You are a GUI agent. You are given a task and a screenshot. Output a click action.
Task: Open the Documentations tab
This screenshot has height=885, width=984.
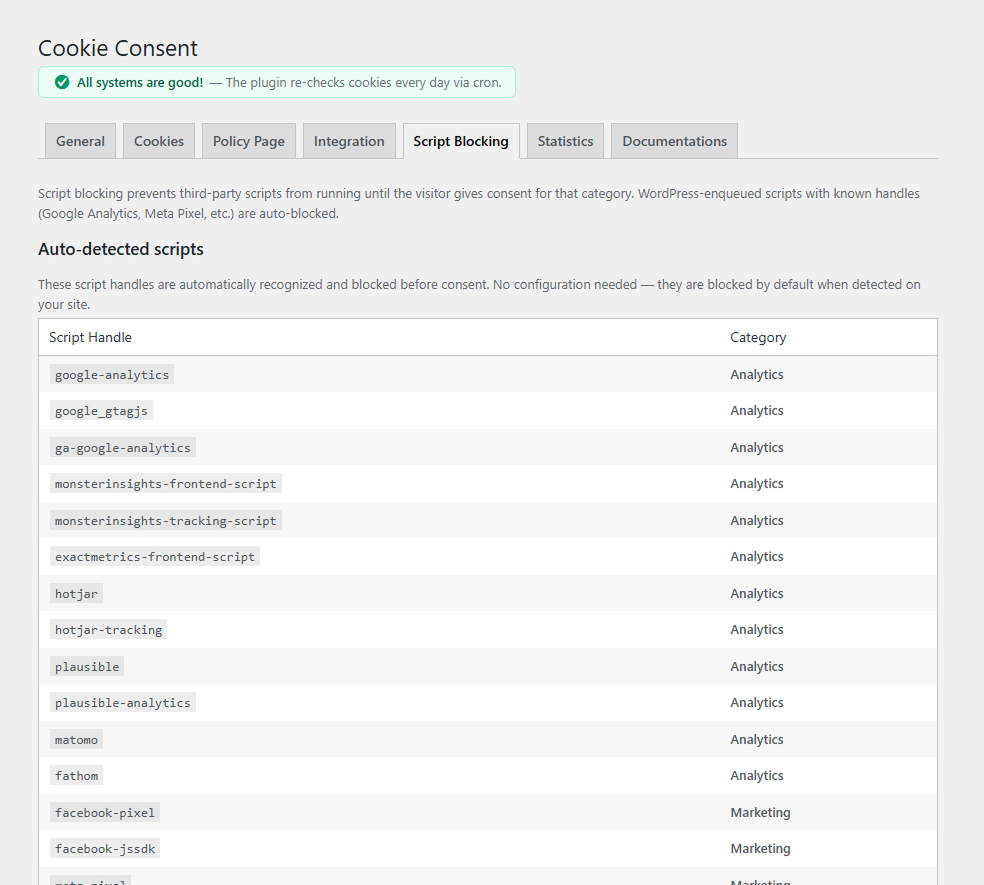pos(674,140)
